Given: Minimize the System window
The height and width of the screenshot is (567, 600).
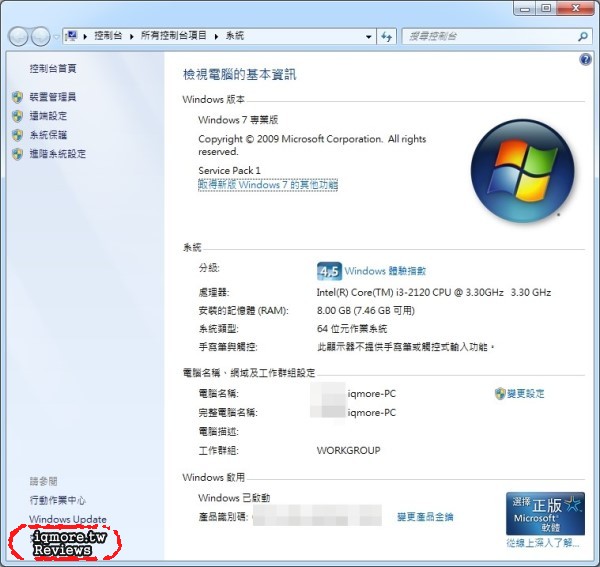Looking at the screenshot, I should 525,8.
